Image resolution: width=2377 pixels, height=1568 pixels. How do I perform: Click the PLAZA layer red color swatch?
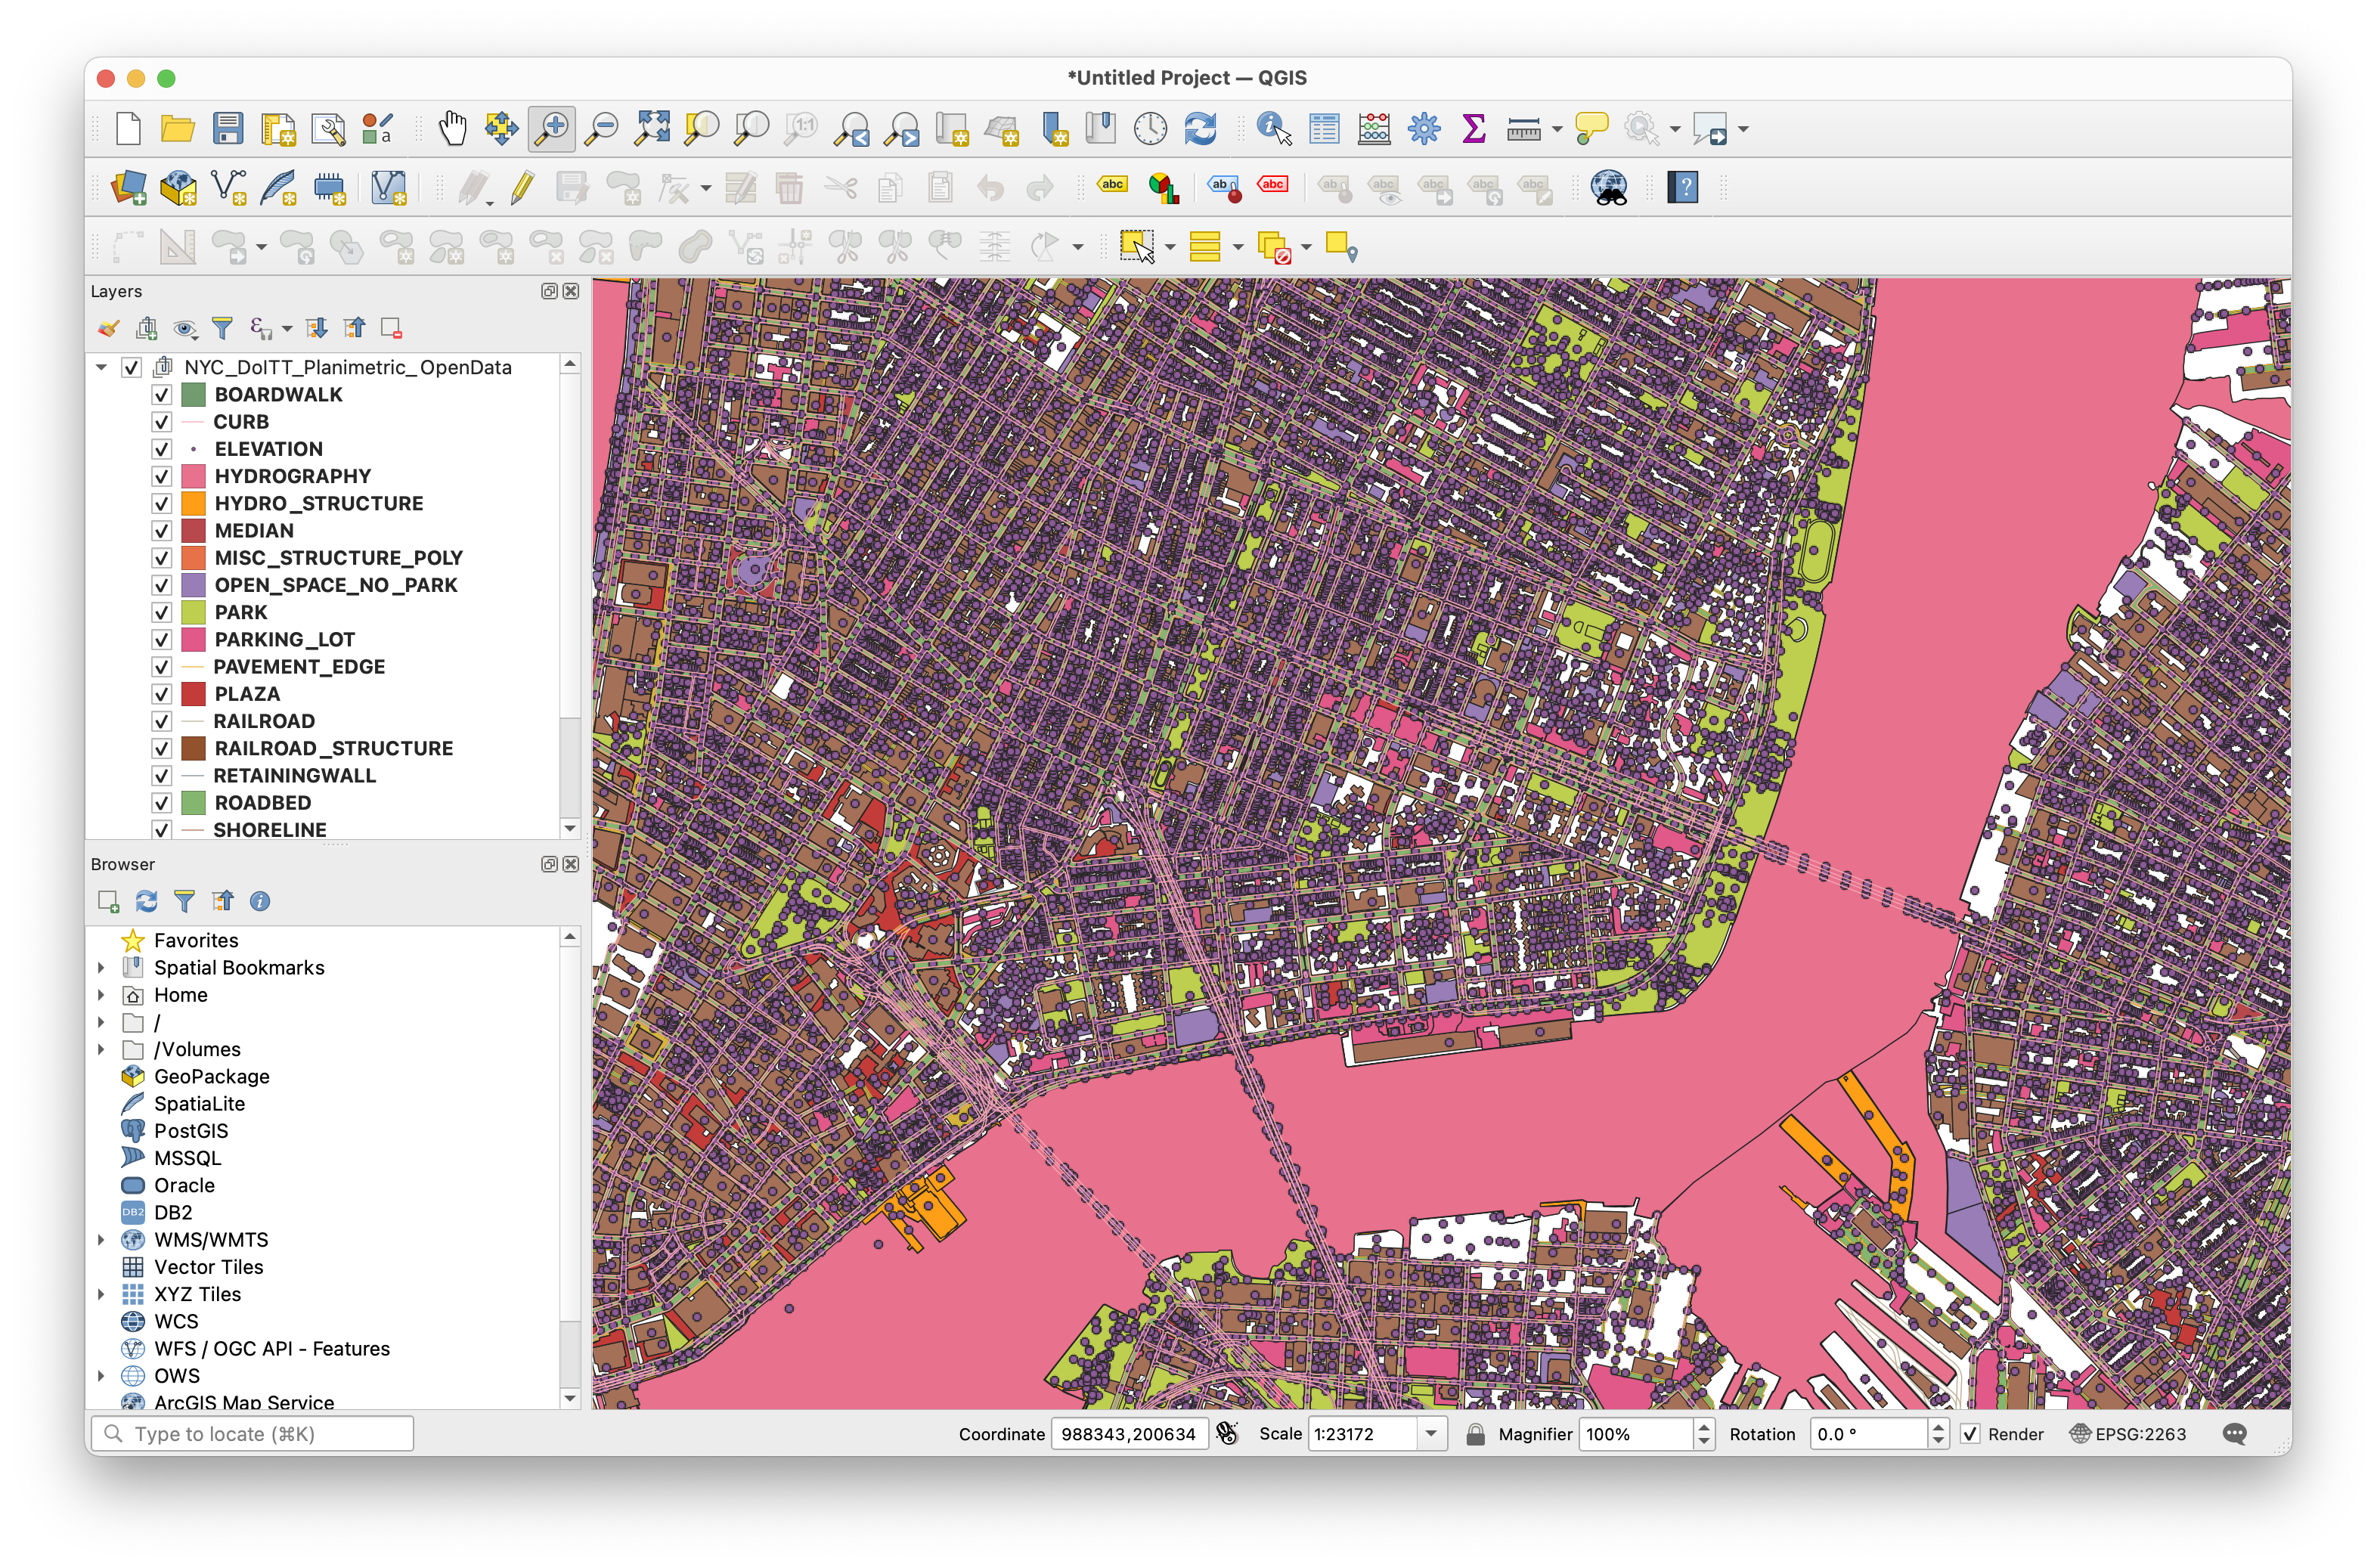(193, 694)
